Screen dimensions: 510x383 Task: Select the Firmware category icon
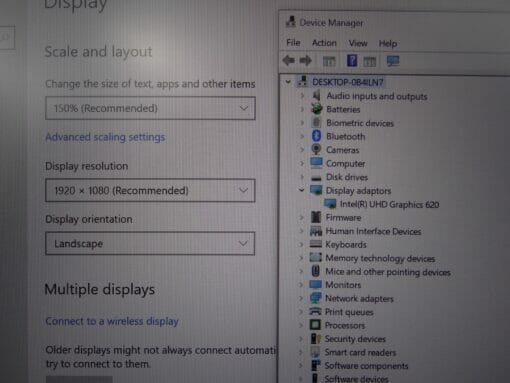click(316, 217)
